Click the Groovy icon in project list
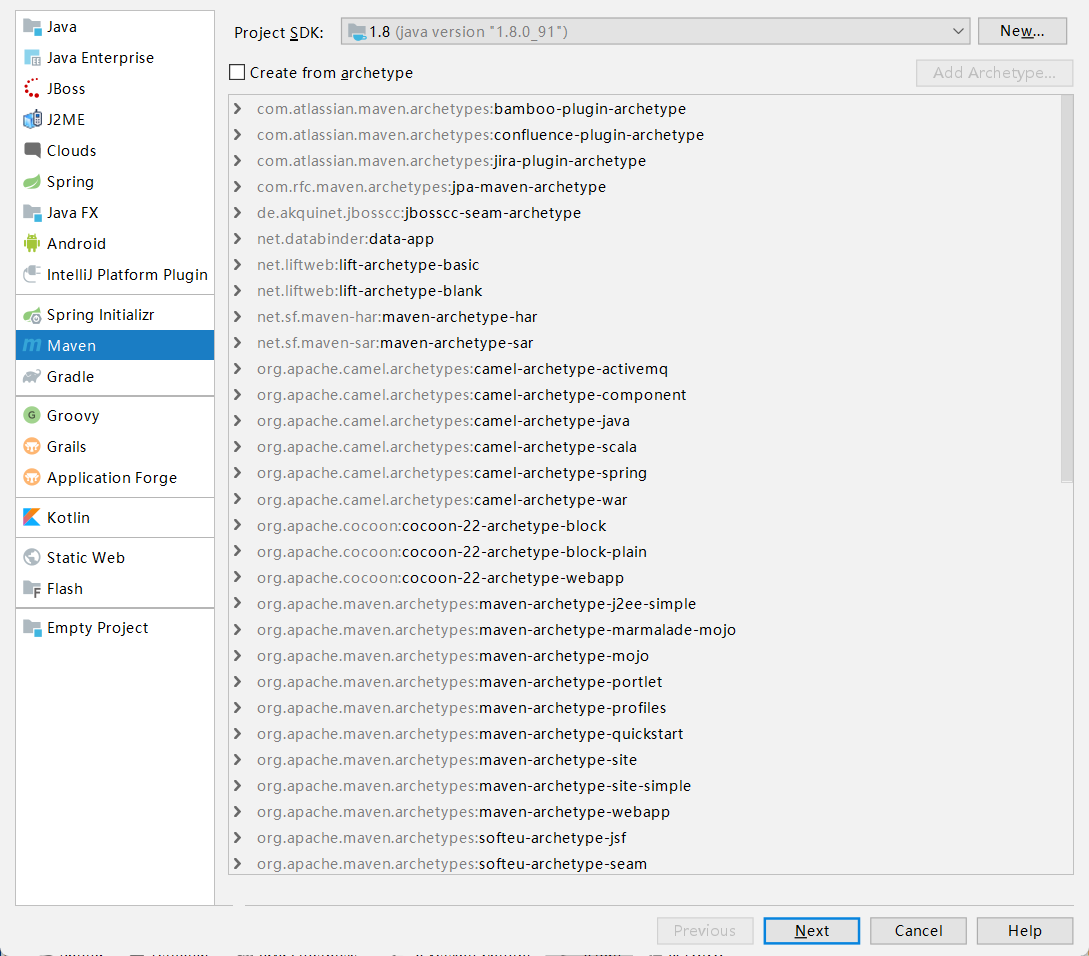Screen dimensions: 1089x956 pos(32,416)
